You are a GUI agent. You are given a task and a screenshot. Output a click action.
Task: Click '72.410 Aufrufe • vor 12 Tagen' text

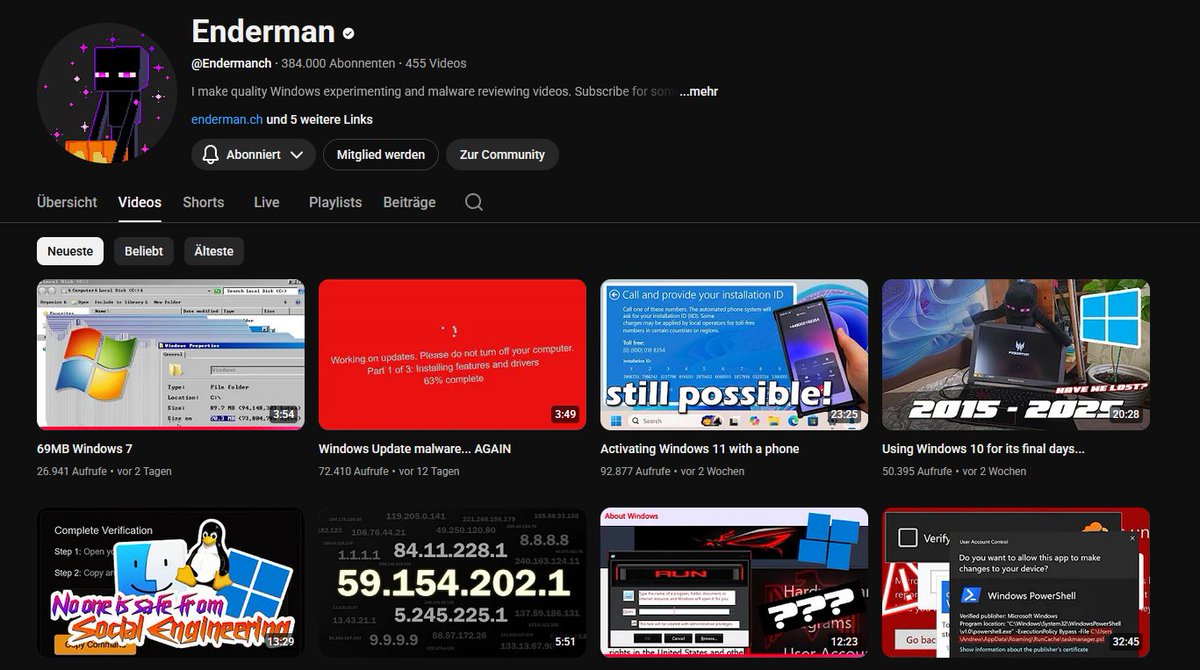tap(389, 471)
